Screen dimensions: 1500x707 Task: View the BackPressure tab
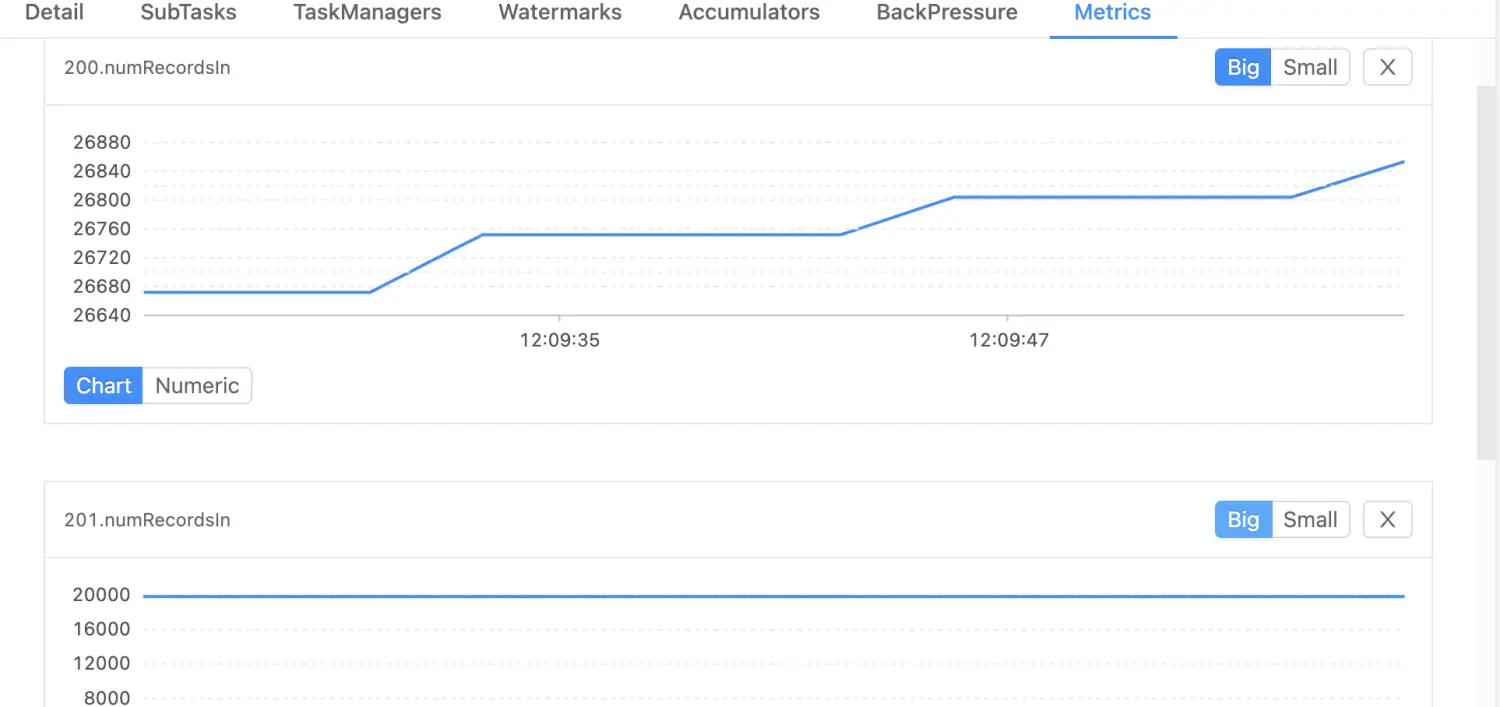[947, 13]
